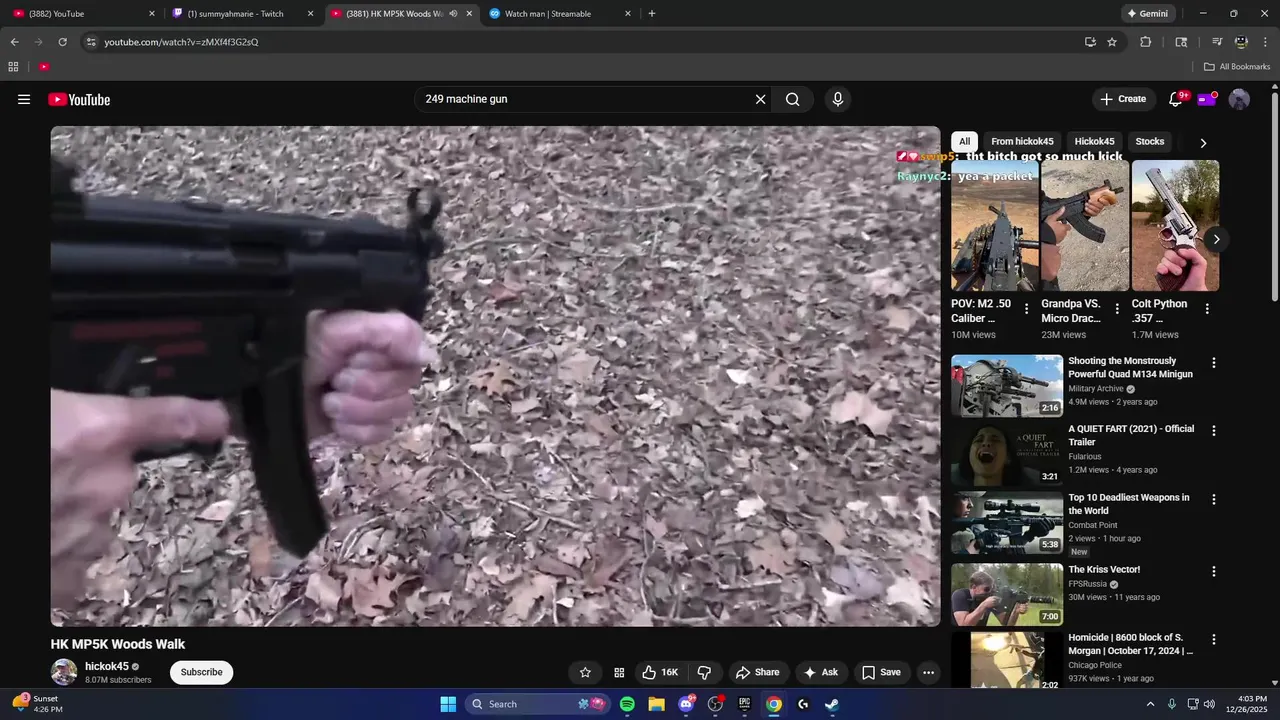
Task: Click the Create button
Action: point(1123,99)
